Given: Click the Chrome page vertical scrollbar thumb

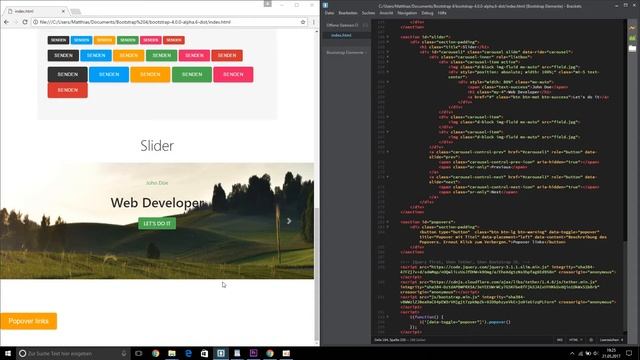Looking at the screenshot, I should pyautogui.click(x=316, y=273).
